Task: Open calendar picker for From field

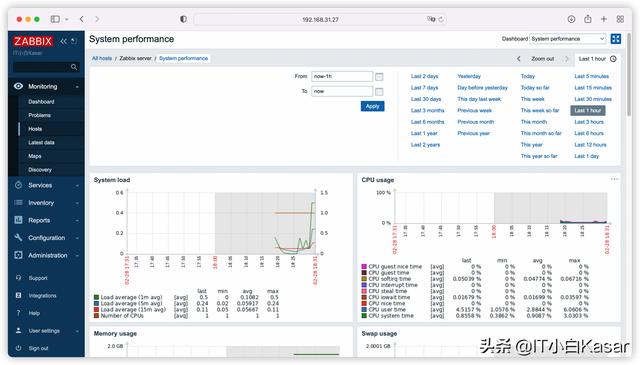Action: click(x=379, y=77)
